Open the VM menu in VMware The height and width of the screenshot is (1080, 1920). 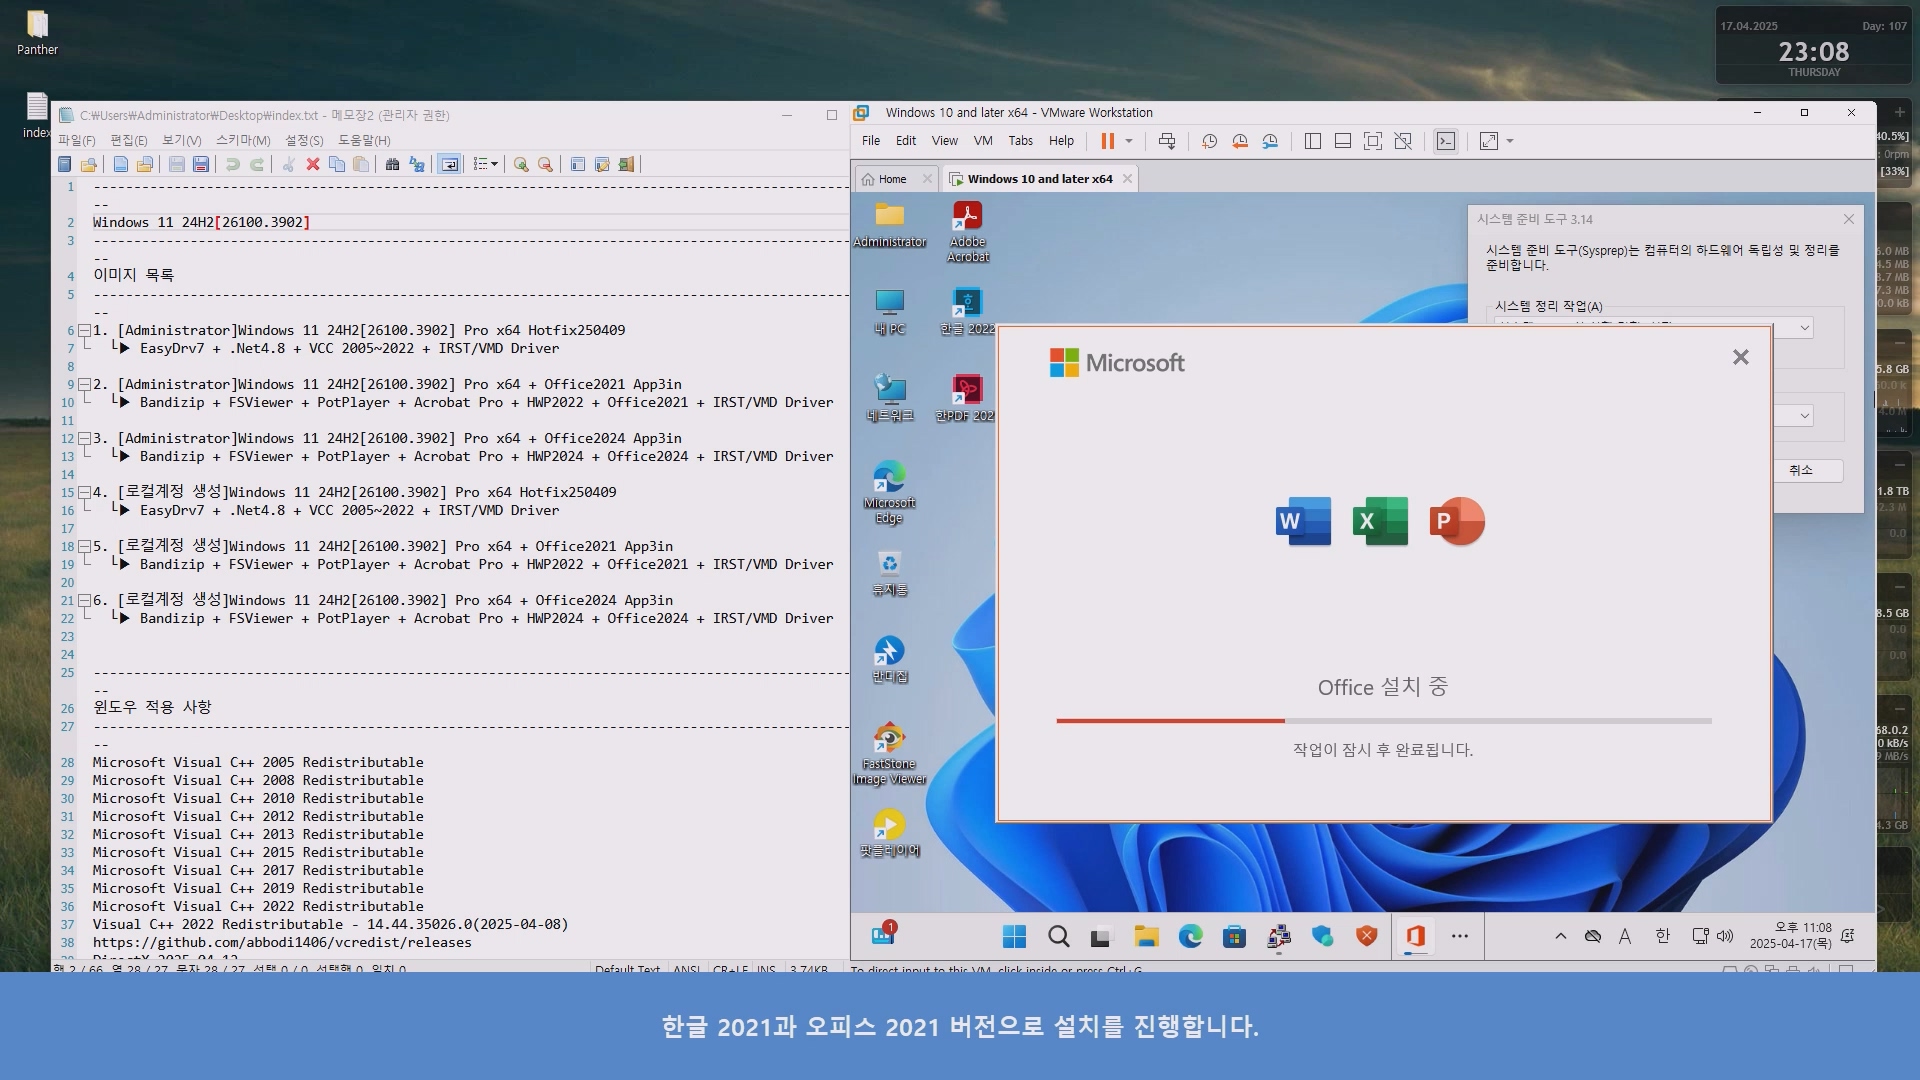(983, 141)
